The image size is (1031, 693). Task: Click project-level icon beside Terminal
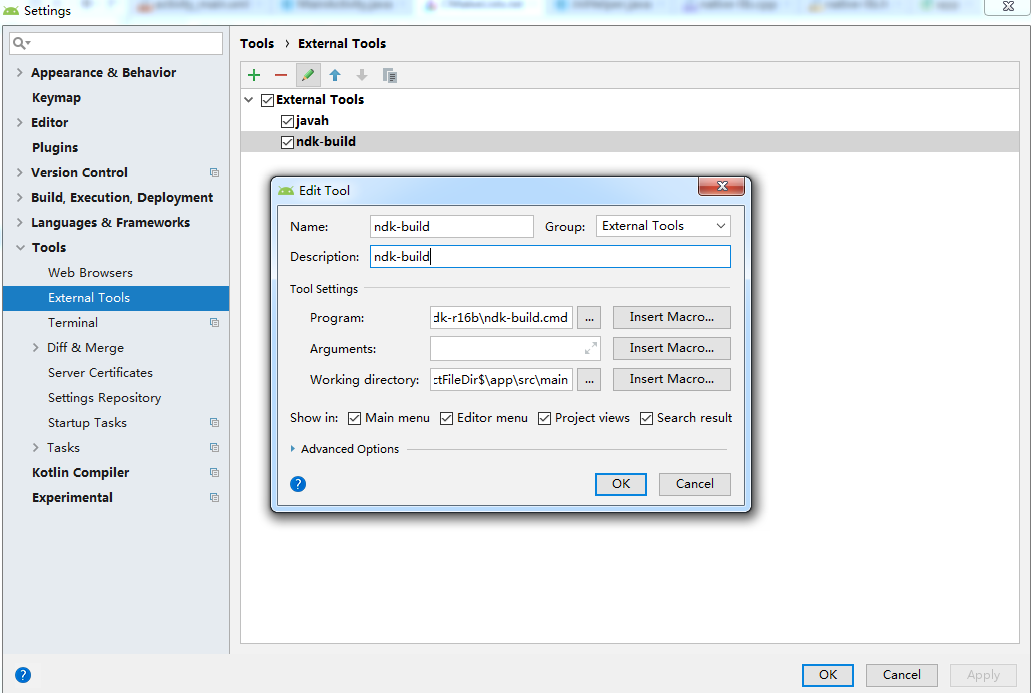point(214,322)
